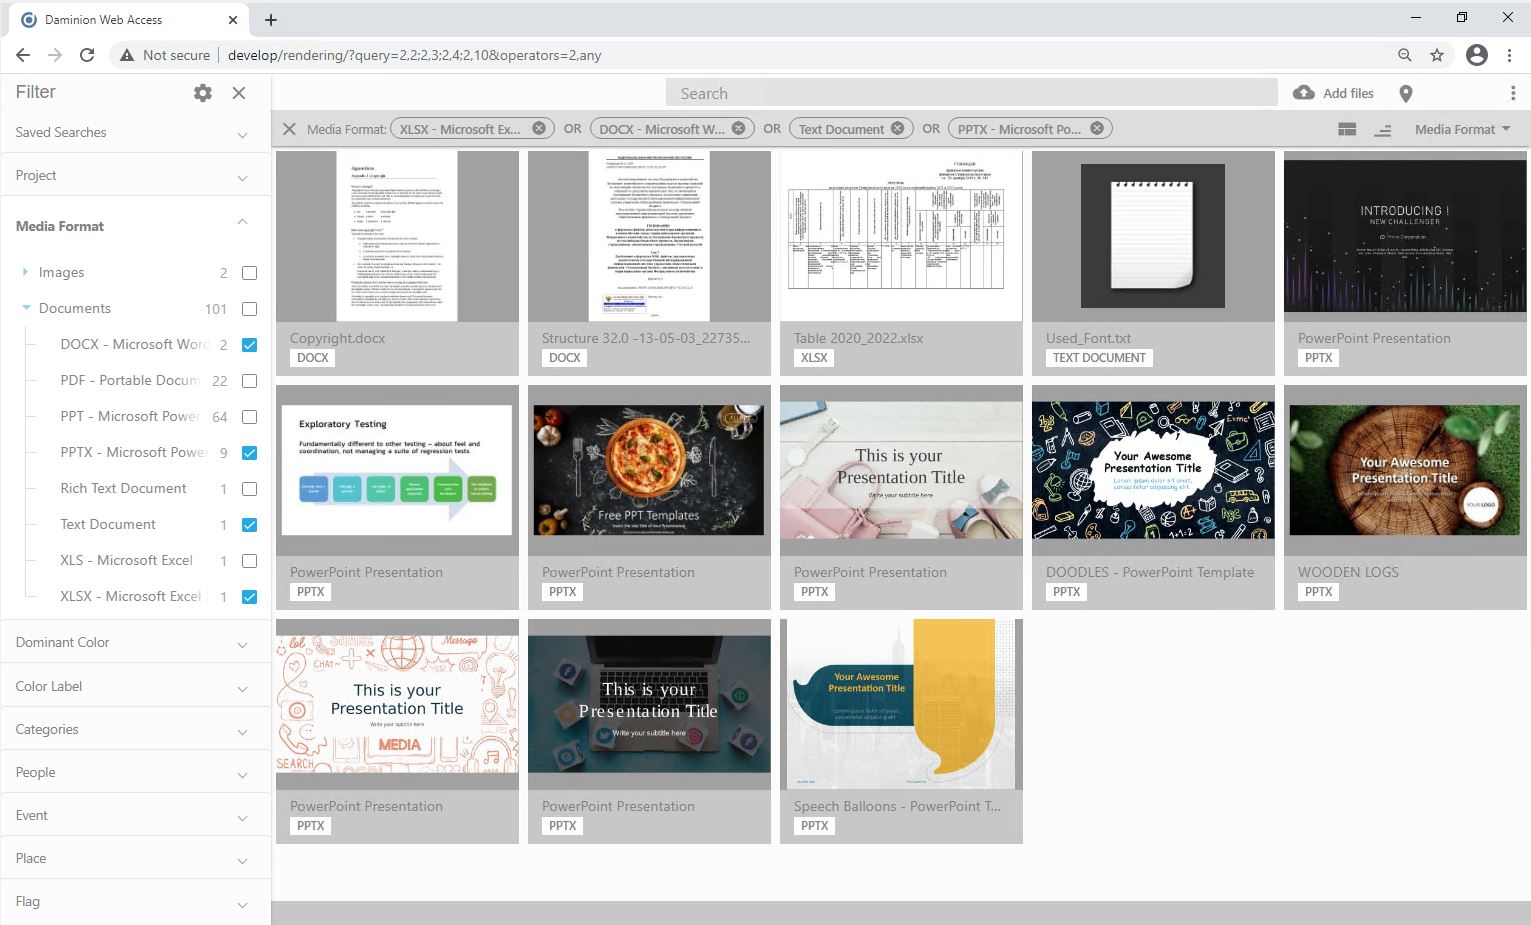Clear all filters with the X beside Media Format

(x=289, y=128)
